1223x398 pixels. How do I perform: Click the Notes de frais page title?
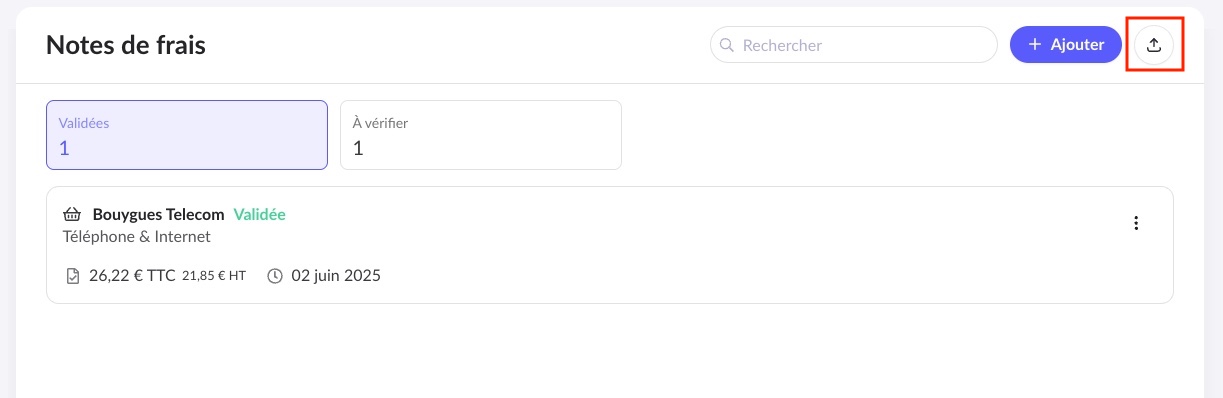pyautogui.click(x=126, y=45)
